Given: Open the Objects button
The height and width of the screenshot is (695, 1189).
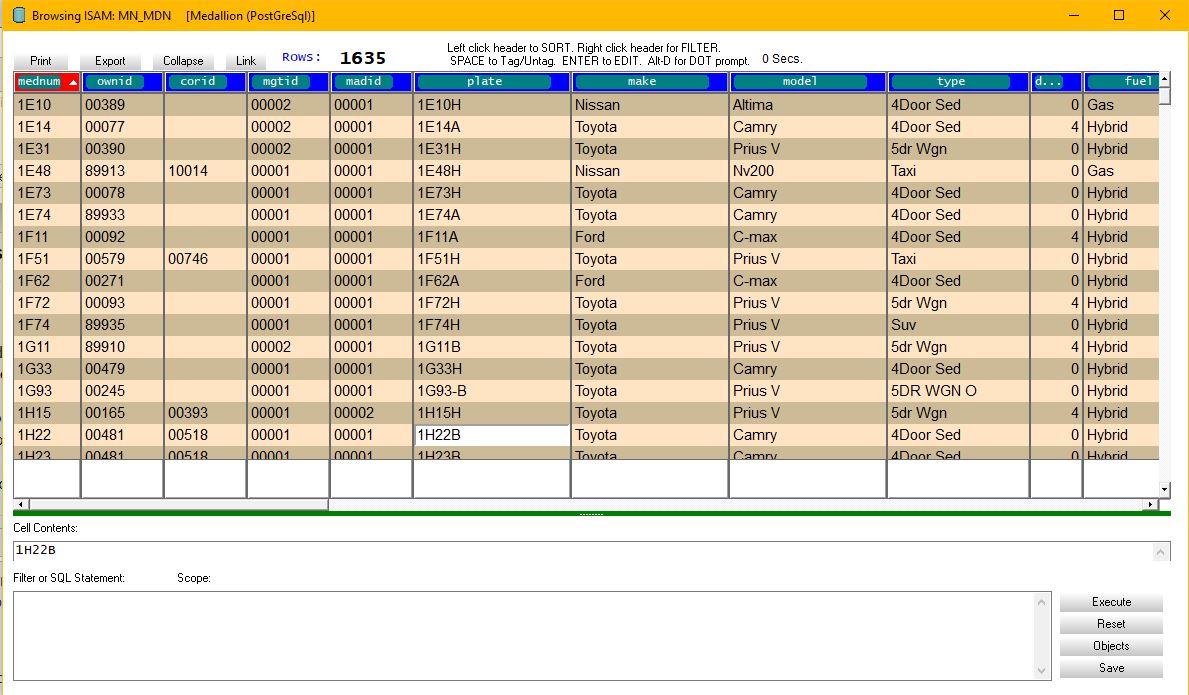Looking at the screenshot, I should (1111, 646).
